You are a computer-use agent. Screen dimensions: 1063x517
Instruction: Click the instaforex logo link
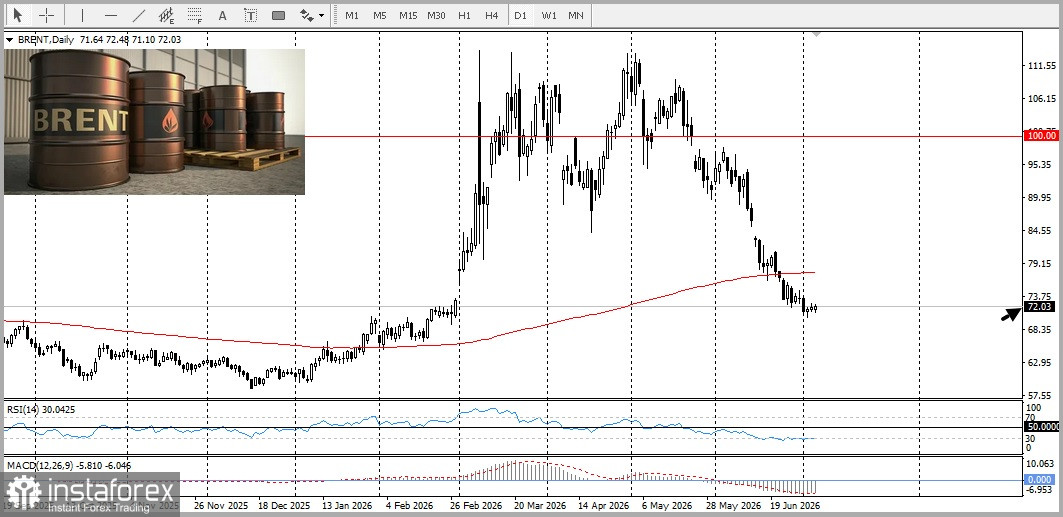point(90,495)
